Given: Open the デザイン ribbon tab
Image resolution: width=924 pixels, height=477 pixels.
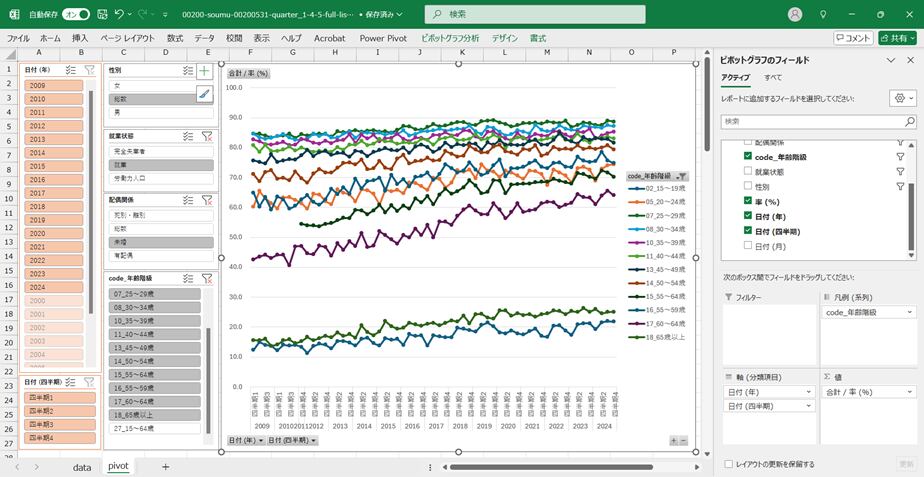Looking at the screenshot, I should tap(505, 38).
